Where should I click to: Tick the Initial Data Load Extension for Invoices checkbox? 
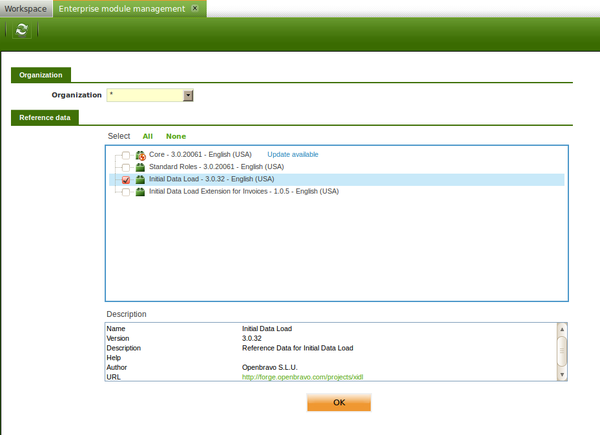125,192
